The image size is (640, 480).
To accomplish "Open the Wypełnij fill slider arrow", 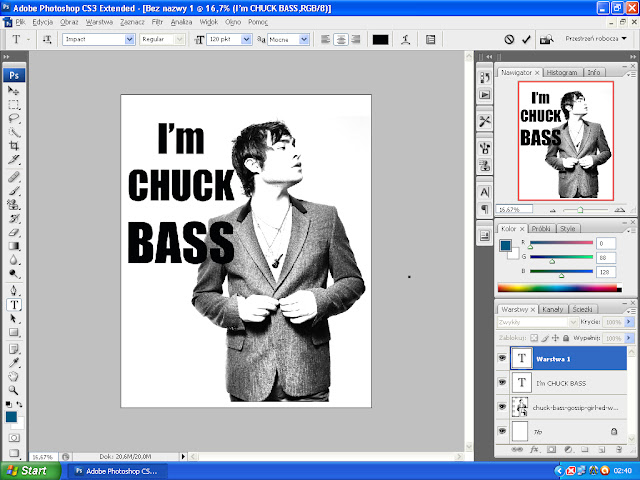I will click(629, 338).
